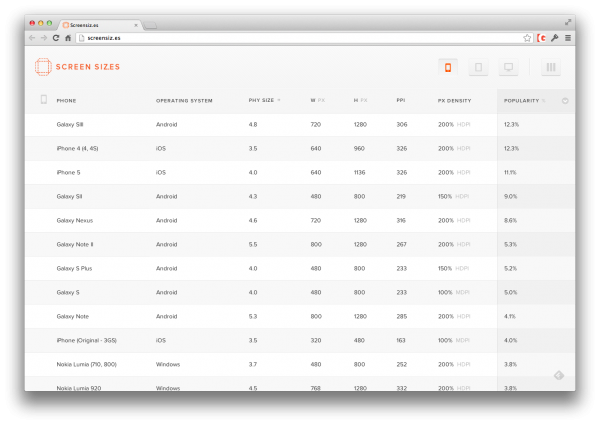Click the red bracket extension icon
Screen dimensions: 600x425
[541, 38]
